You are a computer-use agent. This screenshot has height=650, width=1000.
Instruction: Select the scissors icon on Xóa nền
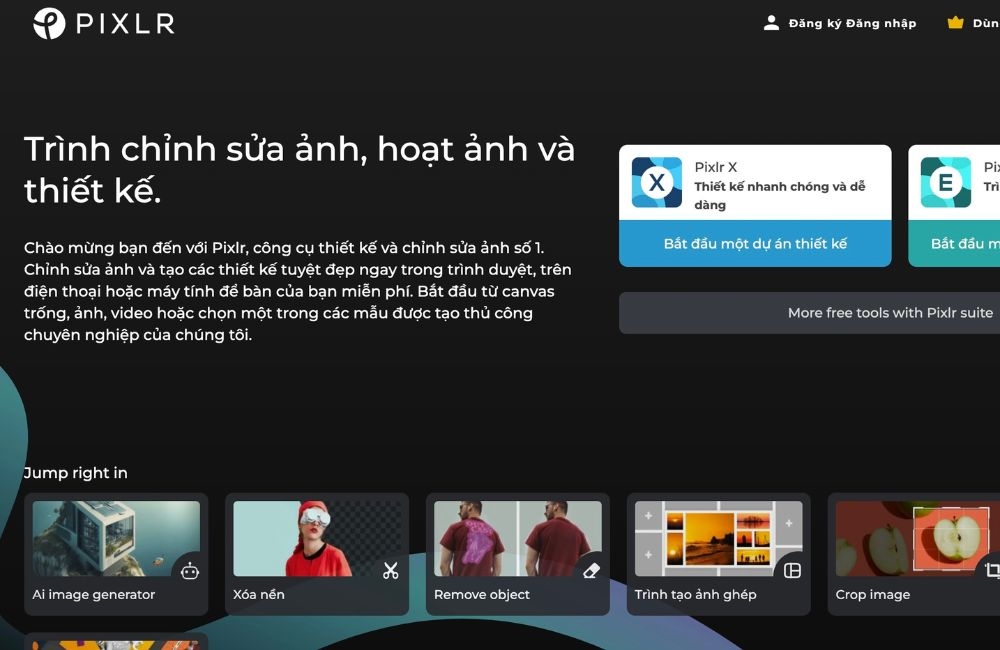390,570
